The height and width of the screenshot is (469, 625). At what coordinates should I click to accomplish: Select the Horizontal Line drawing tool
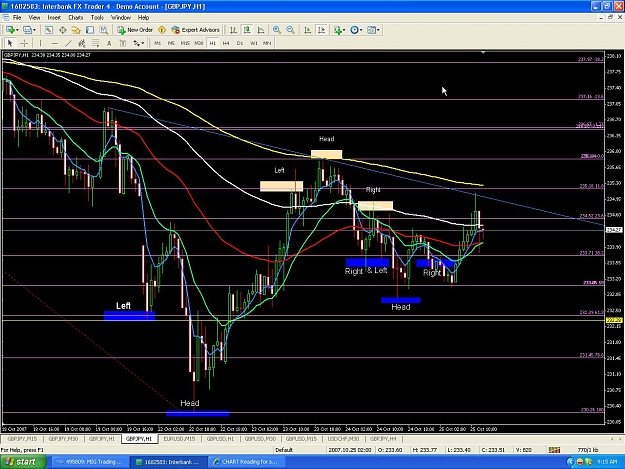point(55,43)
